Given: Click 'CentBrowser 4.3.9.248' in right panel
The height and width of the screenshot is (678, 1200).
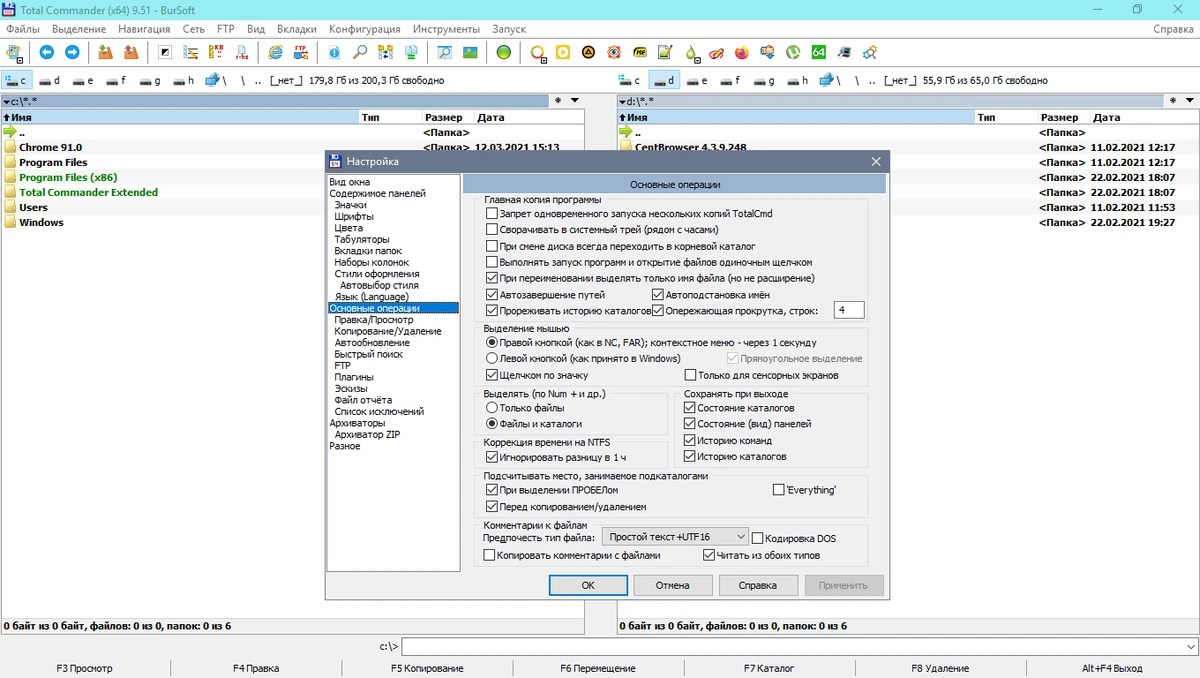Looking at the screenshot, I should tap(690, 147).
